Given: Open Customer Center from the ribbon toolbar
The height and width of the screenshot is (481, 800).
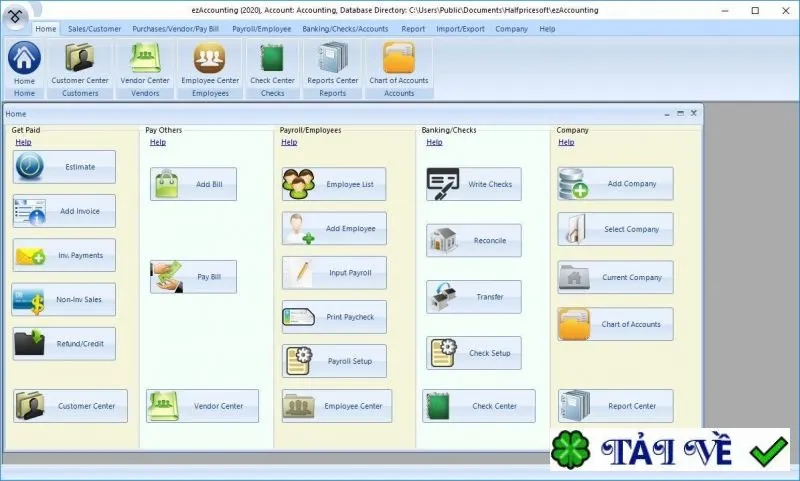Looking at the screenshot, I should click(80, 64).
